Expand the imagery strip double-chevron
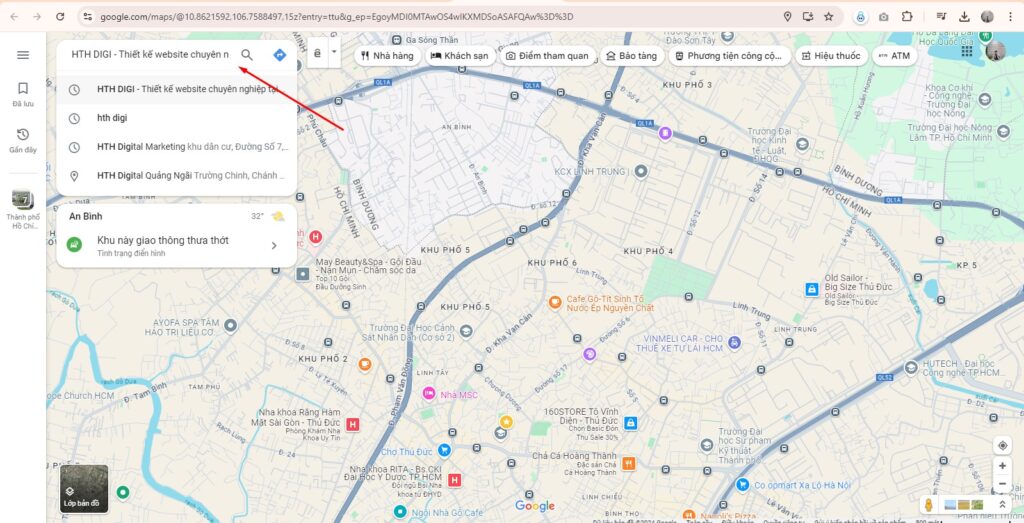The width and height of the screenshot is (1024, 523). point(1002,505)
